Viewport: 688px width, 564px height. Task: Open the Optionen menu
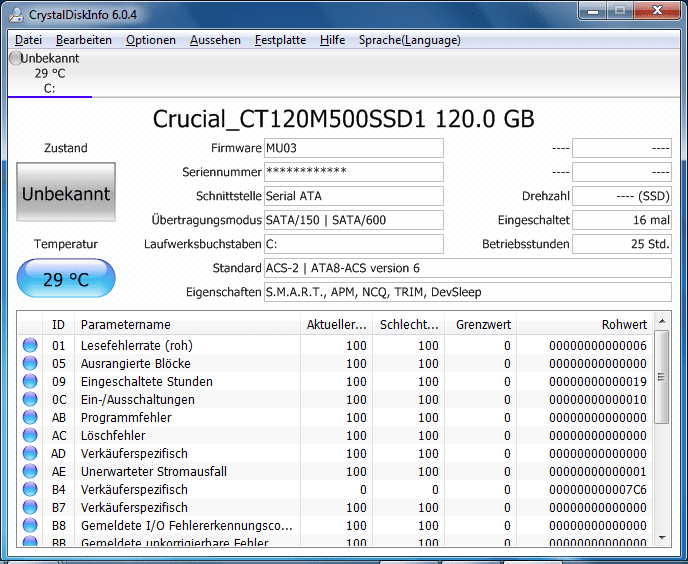click(x=150, y=40)
